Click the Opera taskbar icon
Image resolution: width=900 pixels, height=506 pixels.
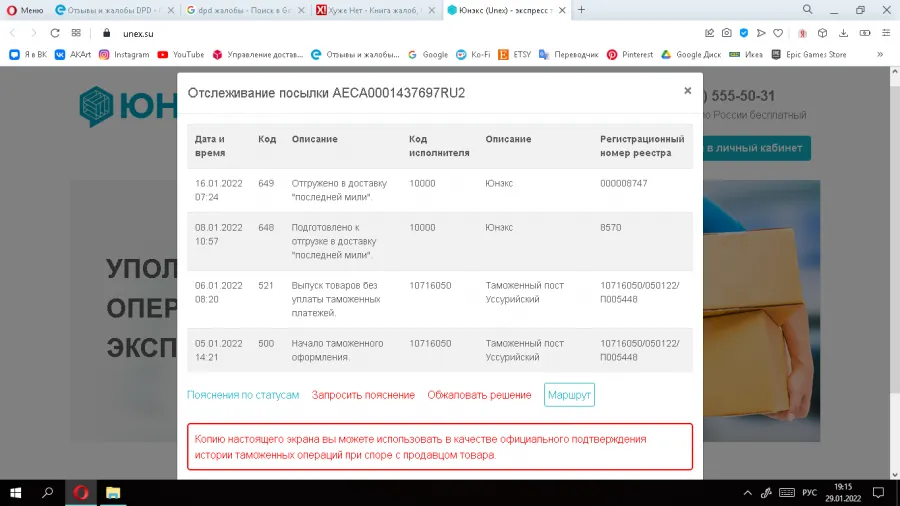coord(81,493)
